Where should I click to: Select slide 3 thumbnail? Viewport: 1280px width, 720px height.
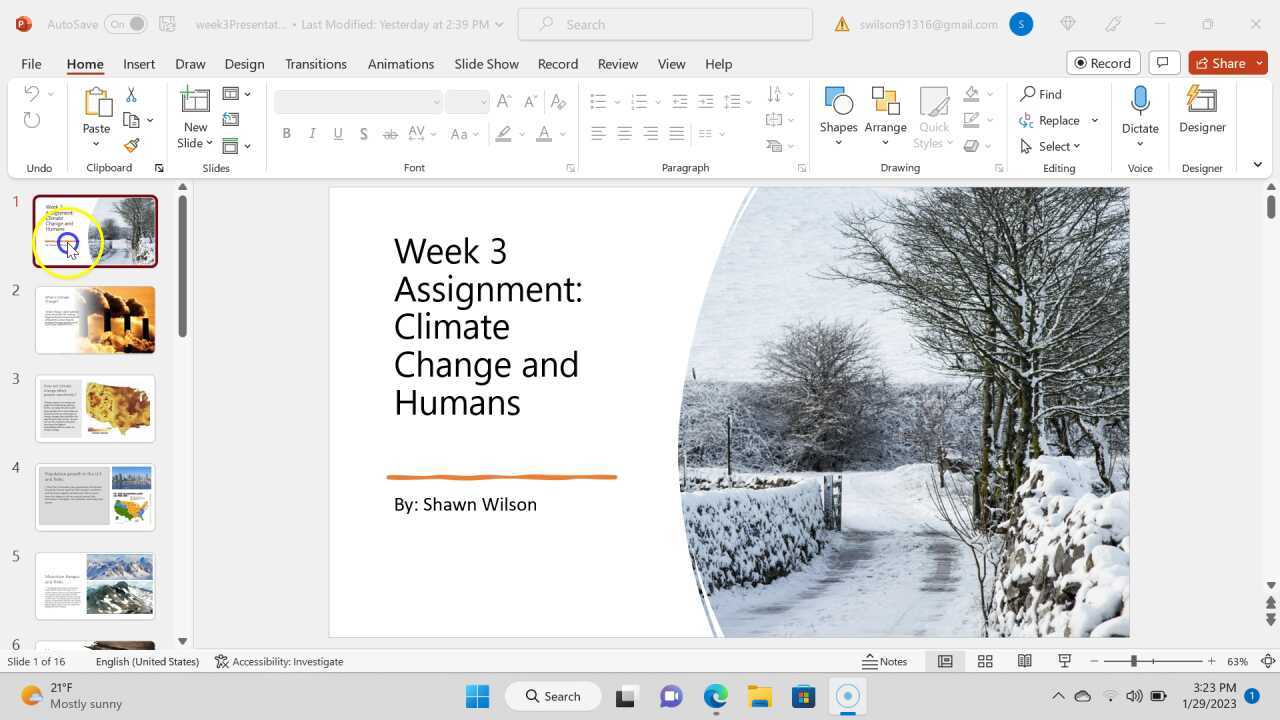tap(95, 408)
